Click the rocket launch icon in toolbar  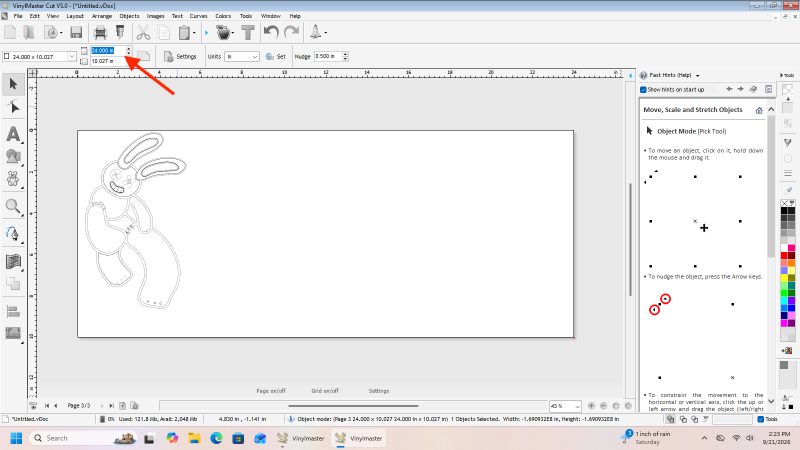tap(316, 32)
